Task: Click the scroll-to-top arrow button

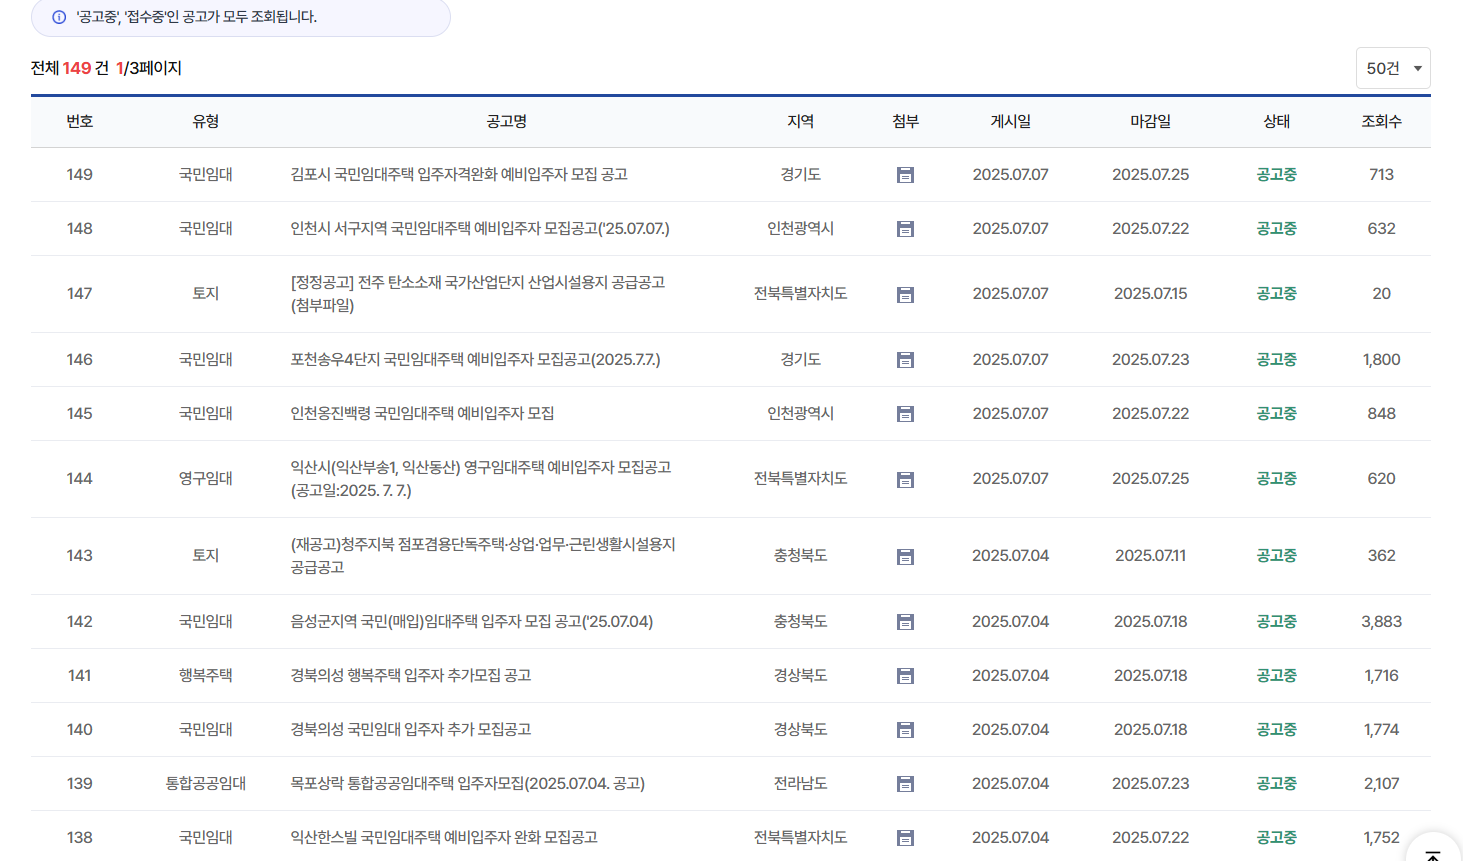Action: point(1433,850)
